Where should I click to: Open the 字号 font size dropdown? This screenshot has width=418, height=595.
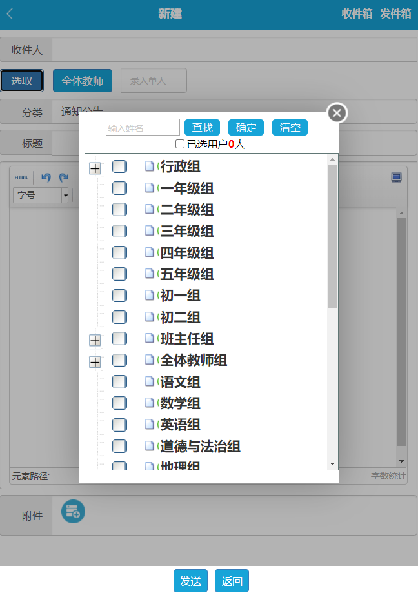[x=66, y=195]
